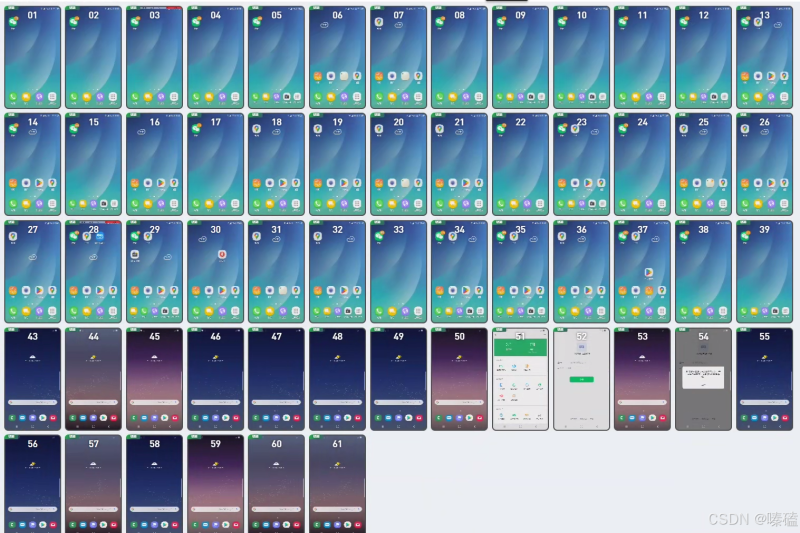Open Play Store on phone 14
This screenshot has height=533, width=800.
pos(39,183)
